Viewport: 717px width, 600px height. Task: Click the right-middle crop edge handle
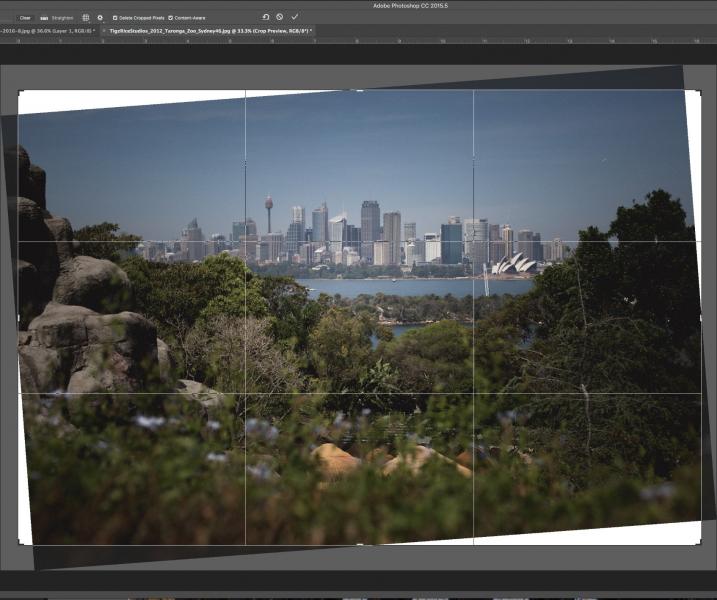tap(700, 318)
